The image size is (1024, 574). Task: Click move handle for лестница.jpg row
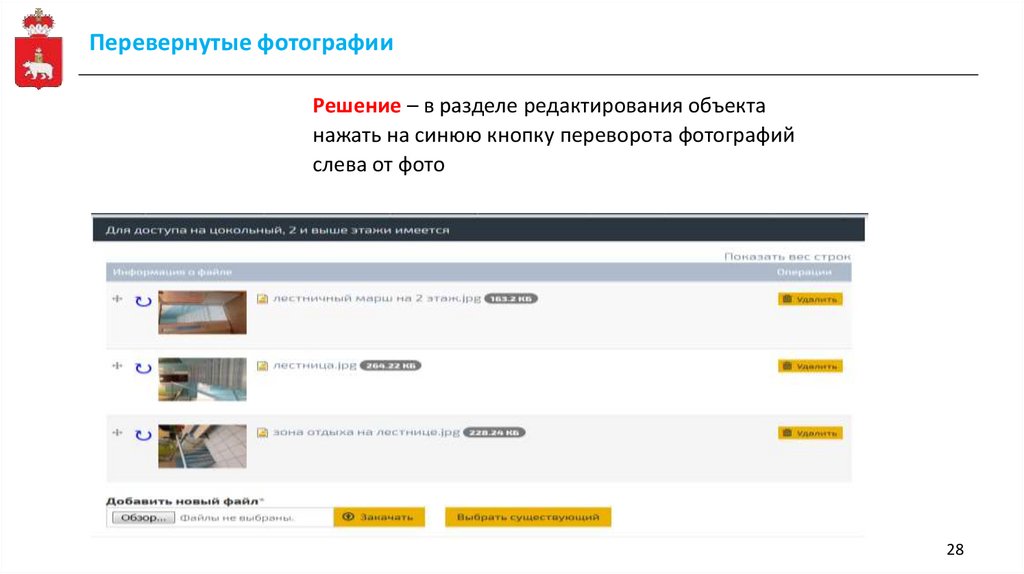(118, 366)
